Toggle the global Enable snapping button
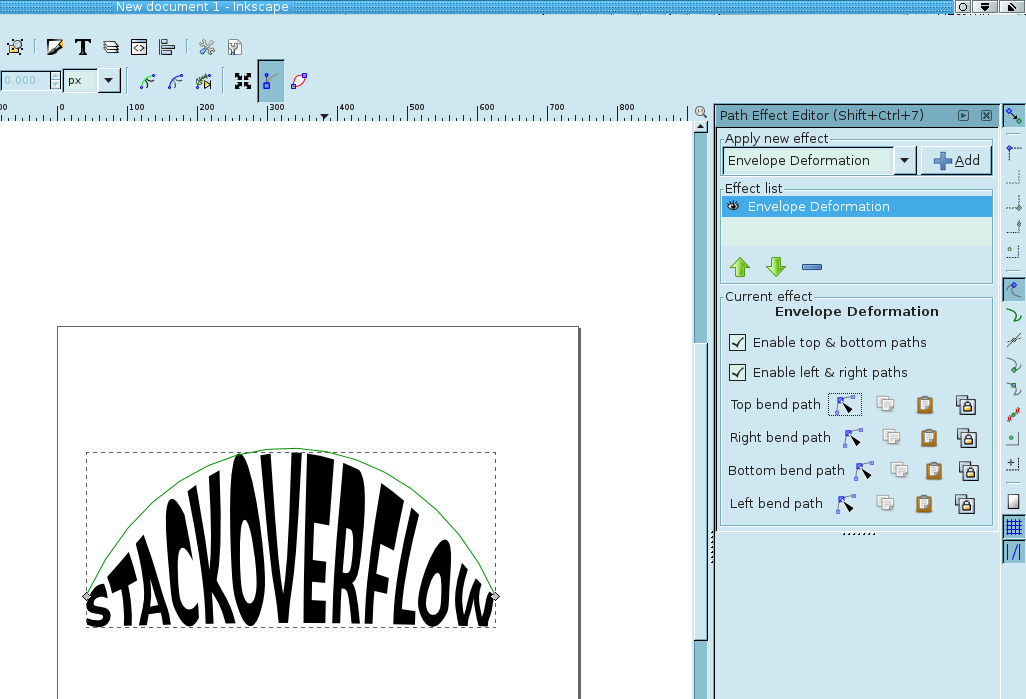This screenshot has height=699, width=1026. (x=1014, y=116)
